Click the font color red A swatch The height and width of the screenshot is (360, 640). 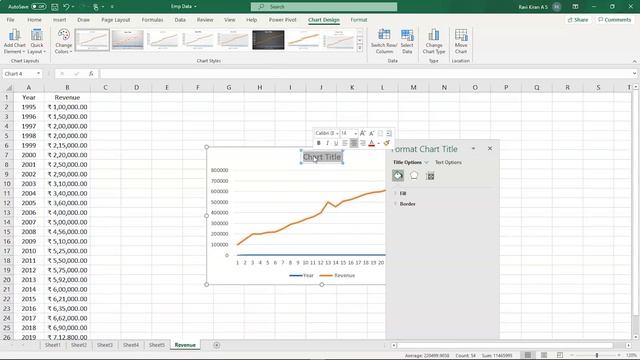371,143
